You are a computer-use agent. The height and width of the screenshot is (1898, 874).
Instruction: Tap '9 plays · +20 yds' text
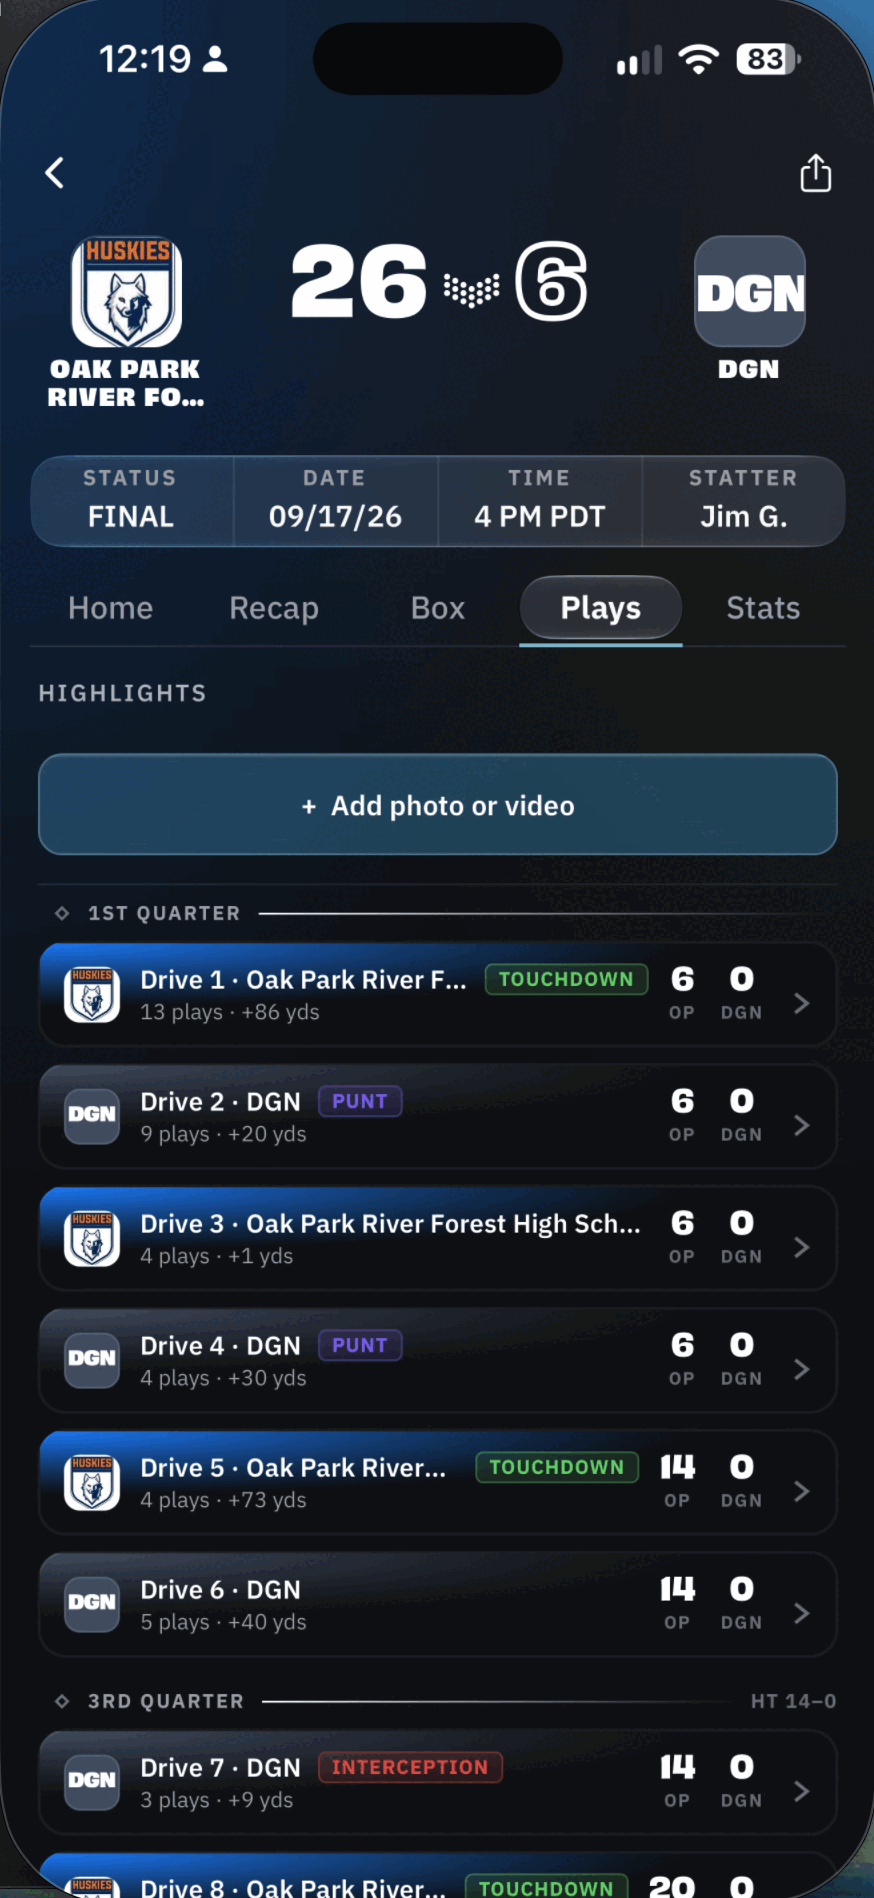[x=223, y=1134]
